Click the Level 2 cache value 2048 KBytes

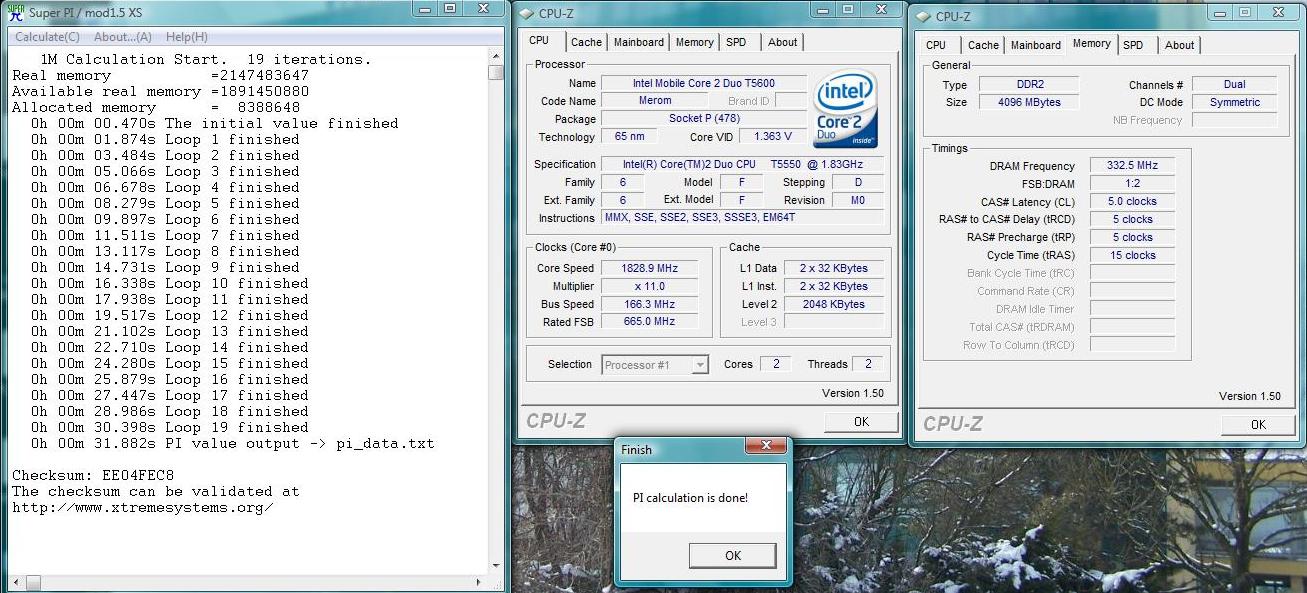833,304
